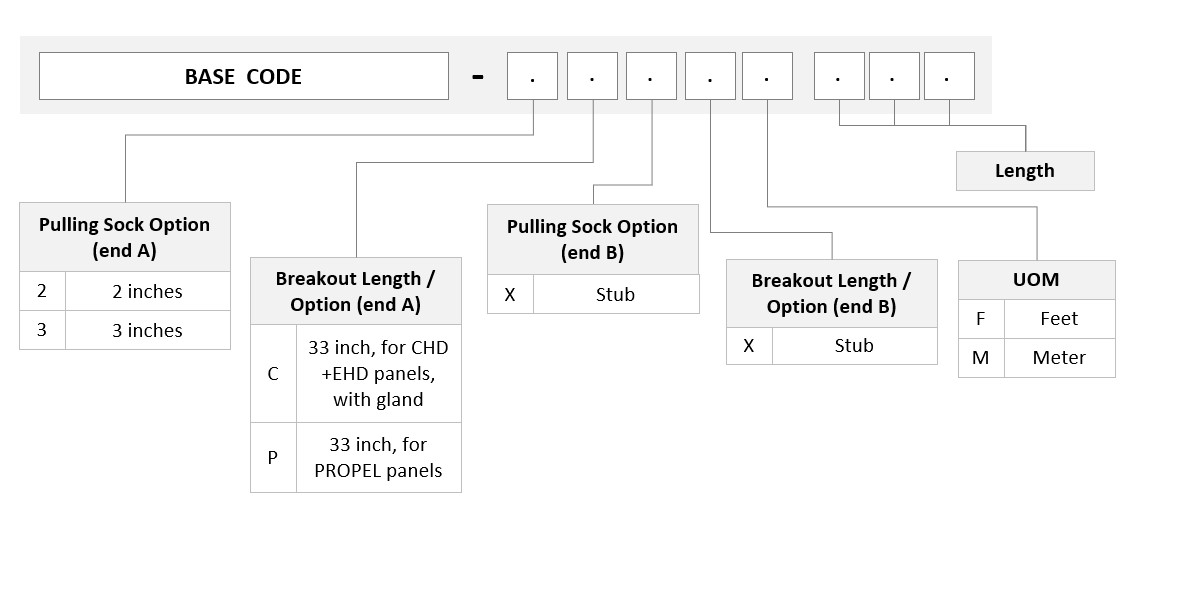The width and height of the screenshot is (1179, 596).
Task: Click code letter P cell
Action: (273, 457)
